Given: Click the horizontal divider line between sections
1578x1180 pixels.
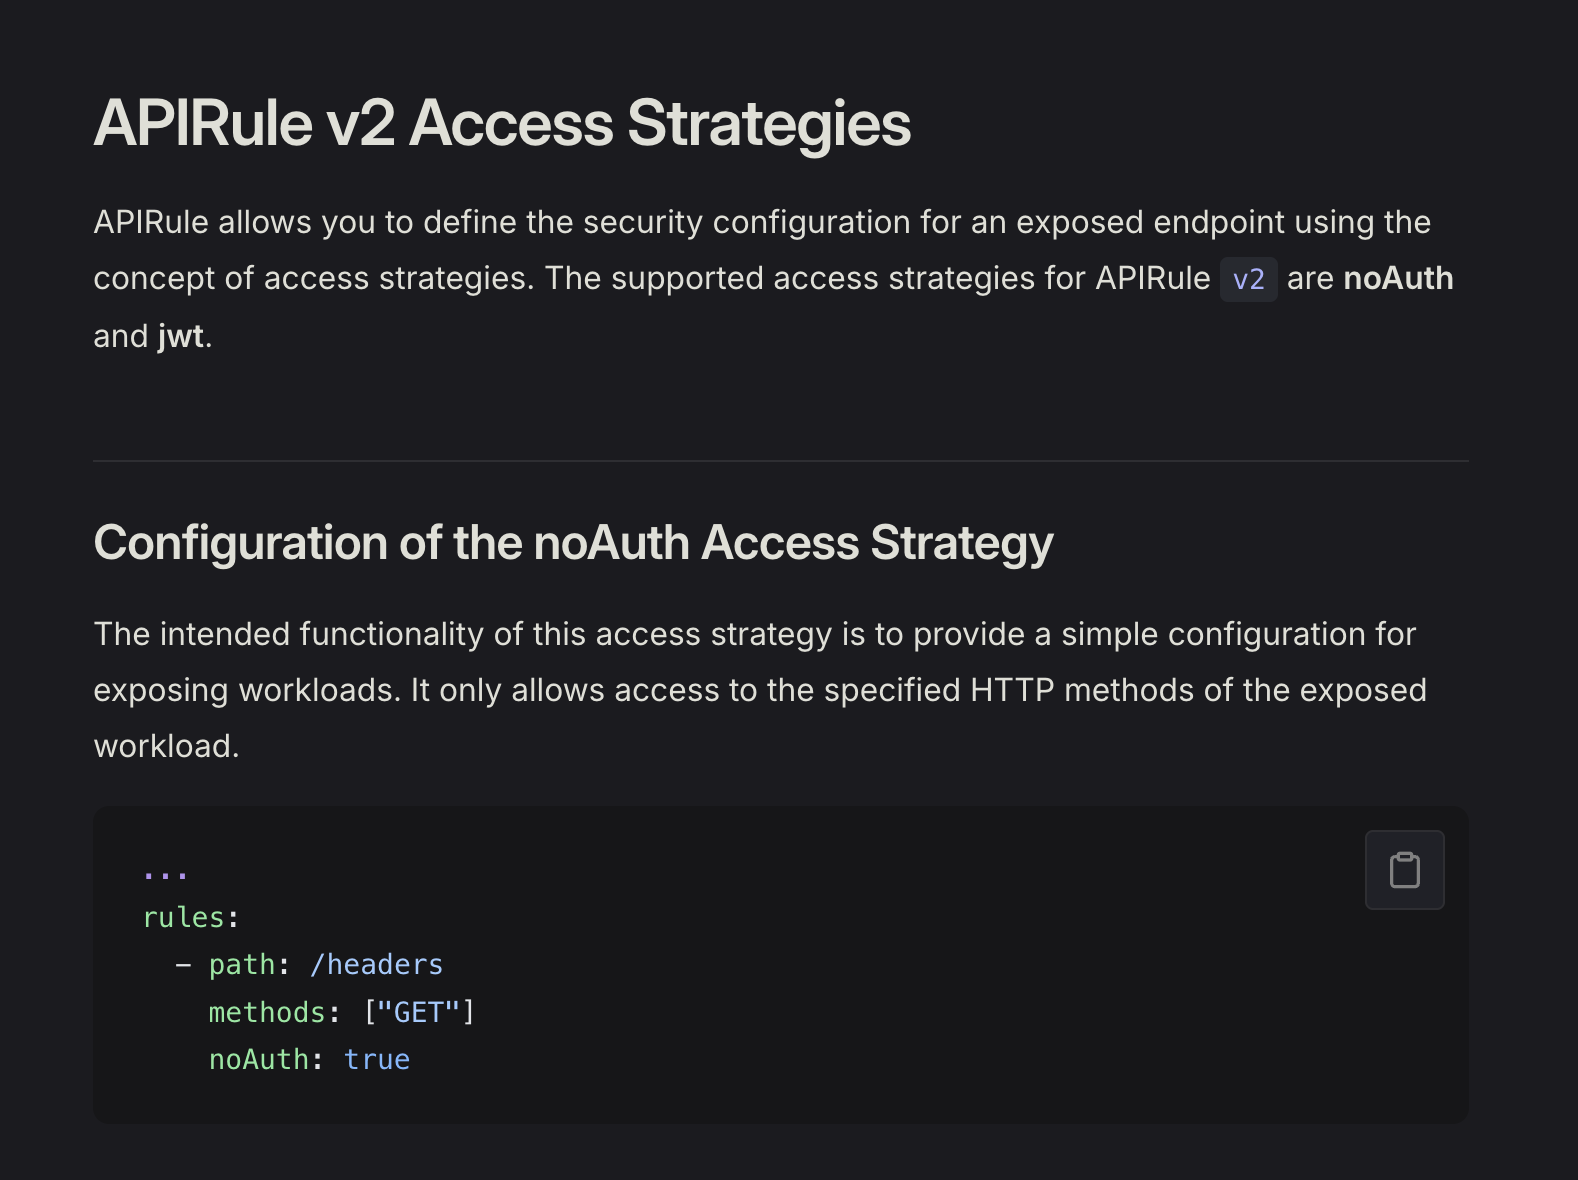Looking at the screenshot, I should (x=780, y=461).
